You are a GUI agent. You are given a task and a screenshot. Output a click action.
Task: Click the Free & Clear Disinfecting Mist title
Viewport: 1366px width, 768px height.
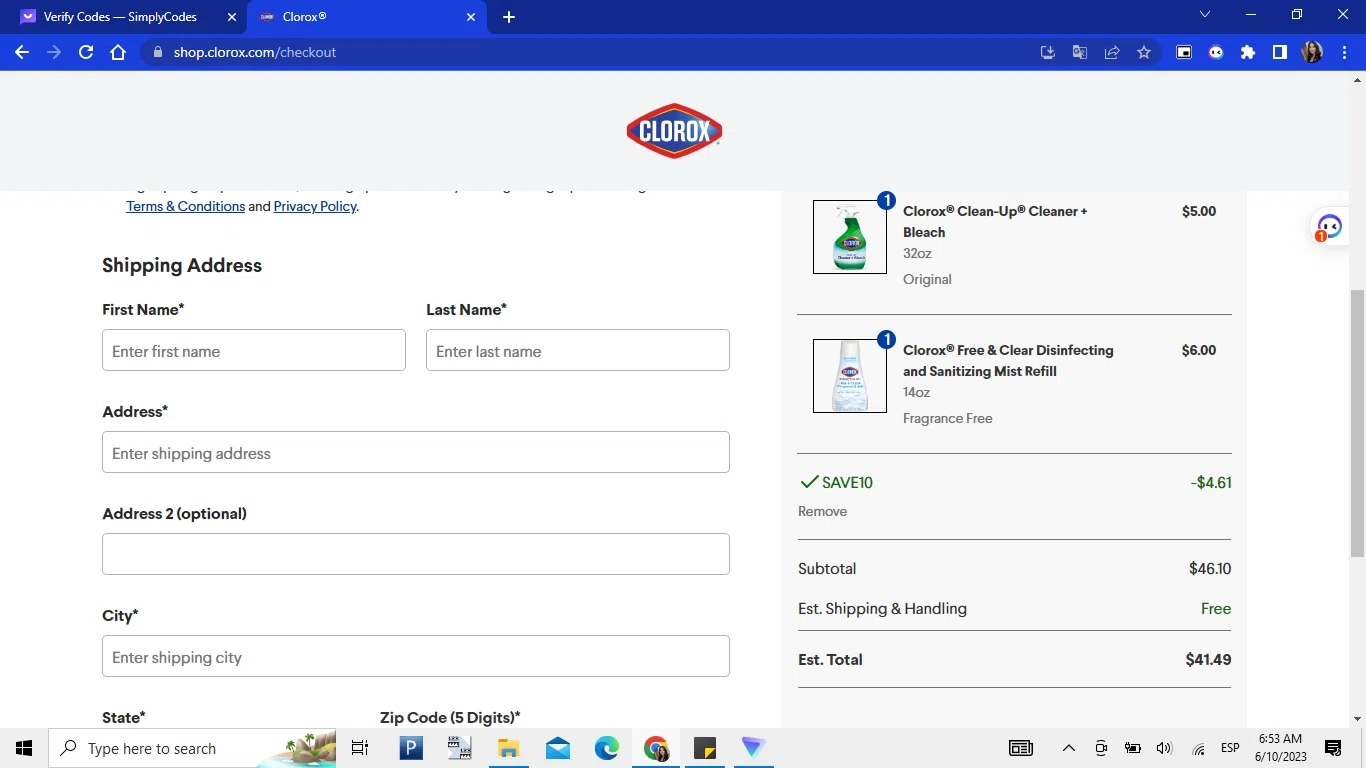coord(1008,360)
